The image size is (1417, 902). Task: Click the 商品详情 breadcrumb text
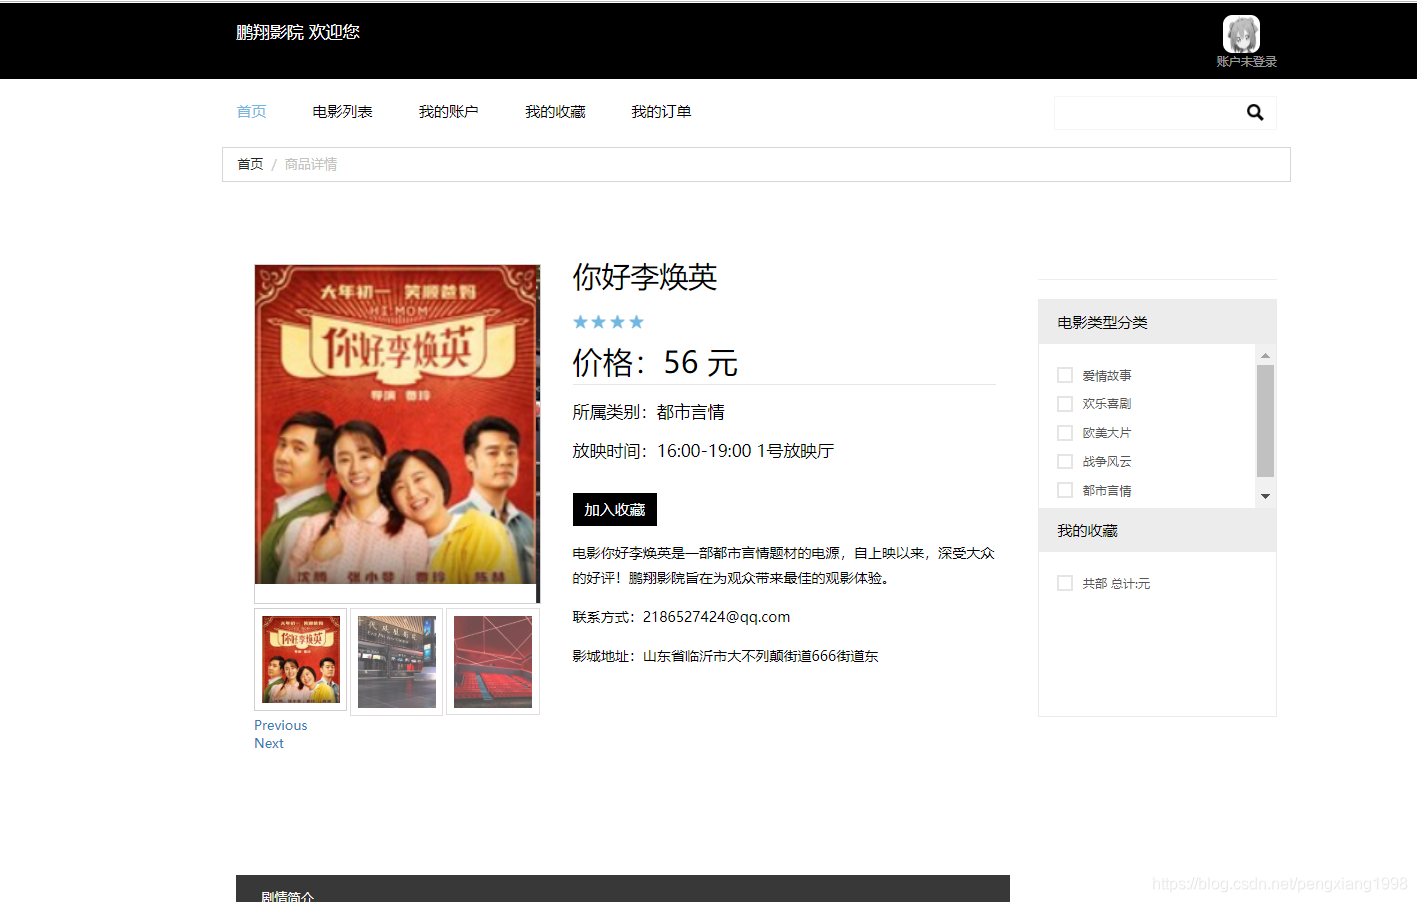(311, 164)
